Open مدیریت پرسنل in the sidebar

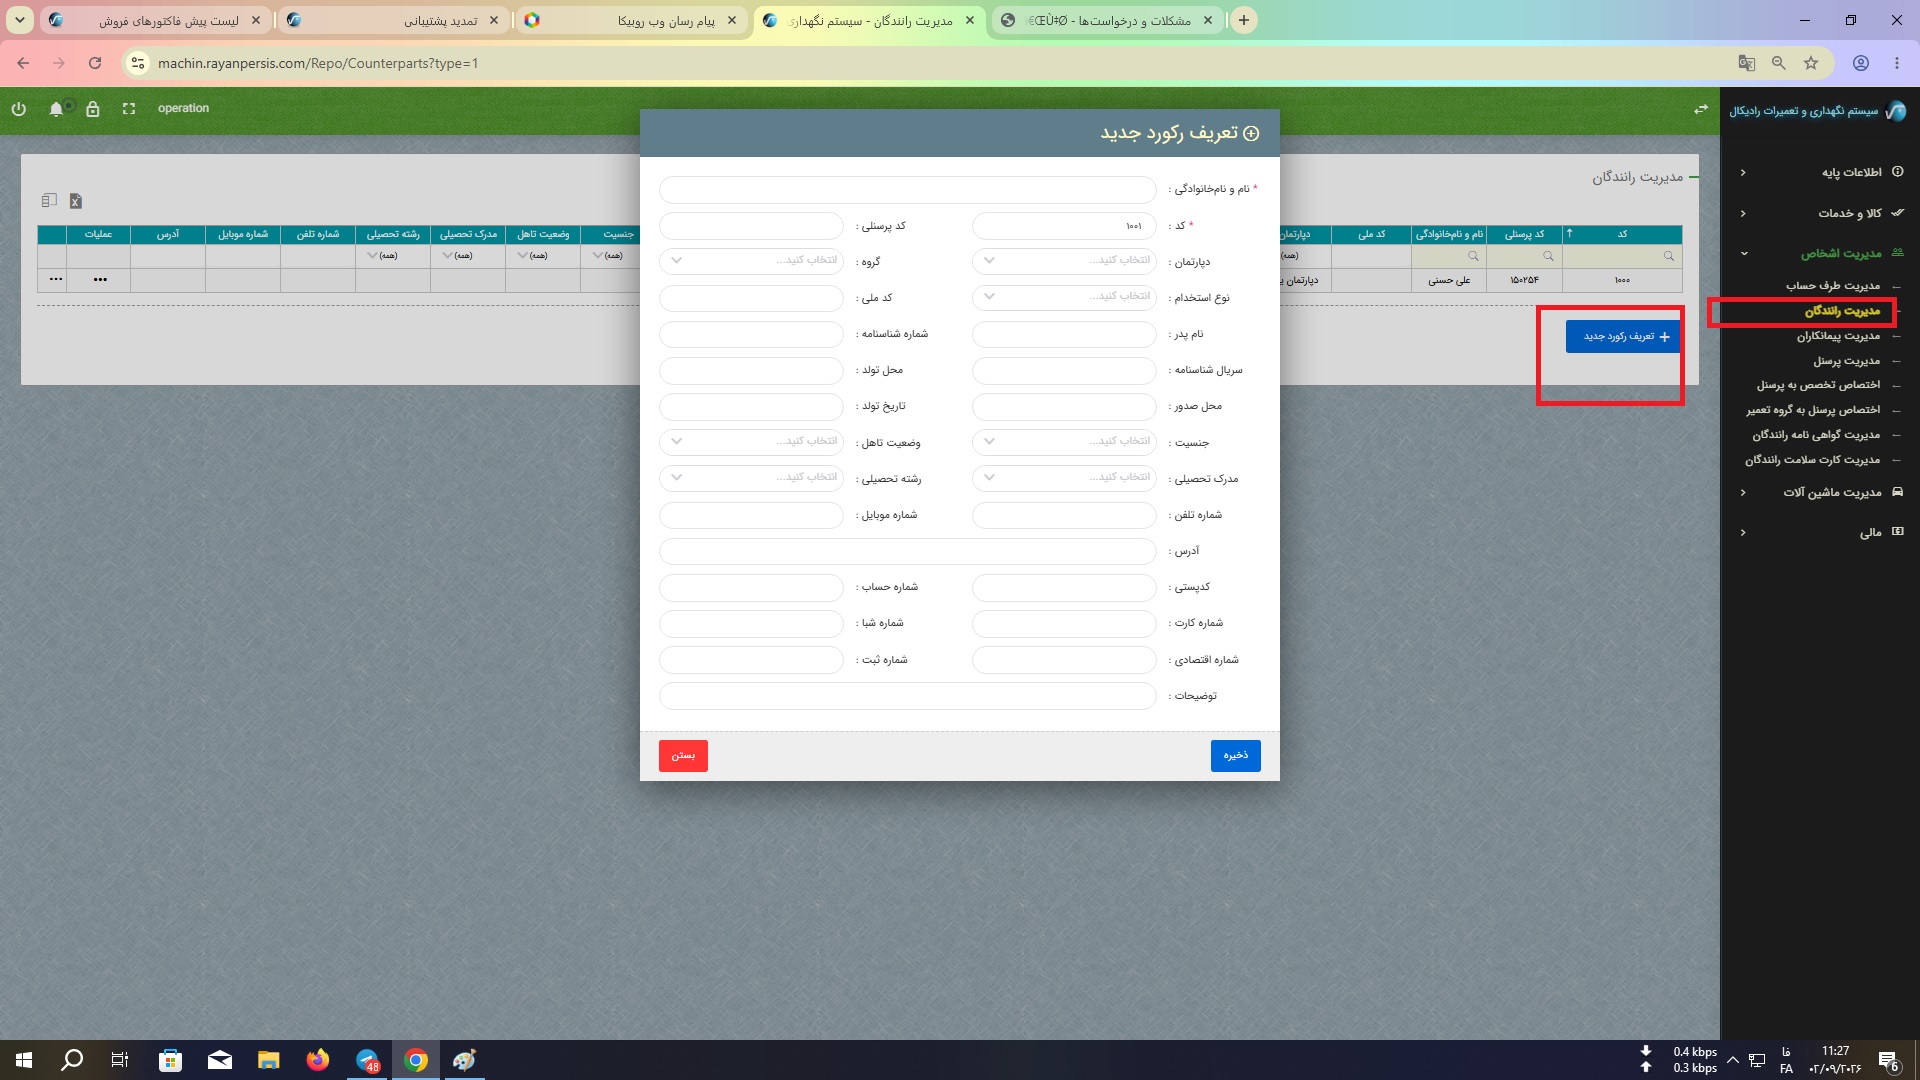pyautogui.click(x=1847, y=361)
